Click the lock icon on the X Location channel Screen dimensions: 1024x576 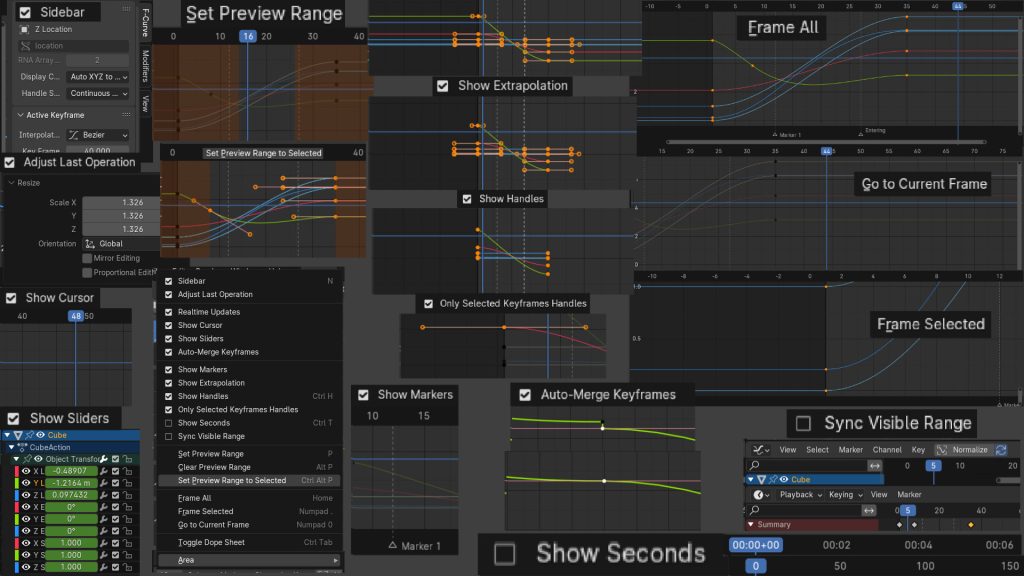(x=129, y=471)
